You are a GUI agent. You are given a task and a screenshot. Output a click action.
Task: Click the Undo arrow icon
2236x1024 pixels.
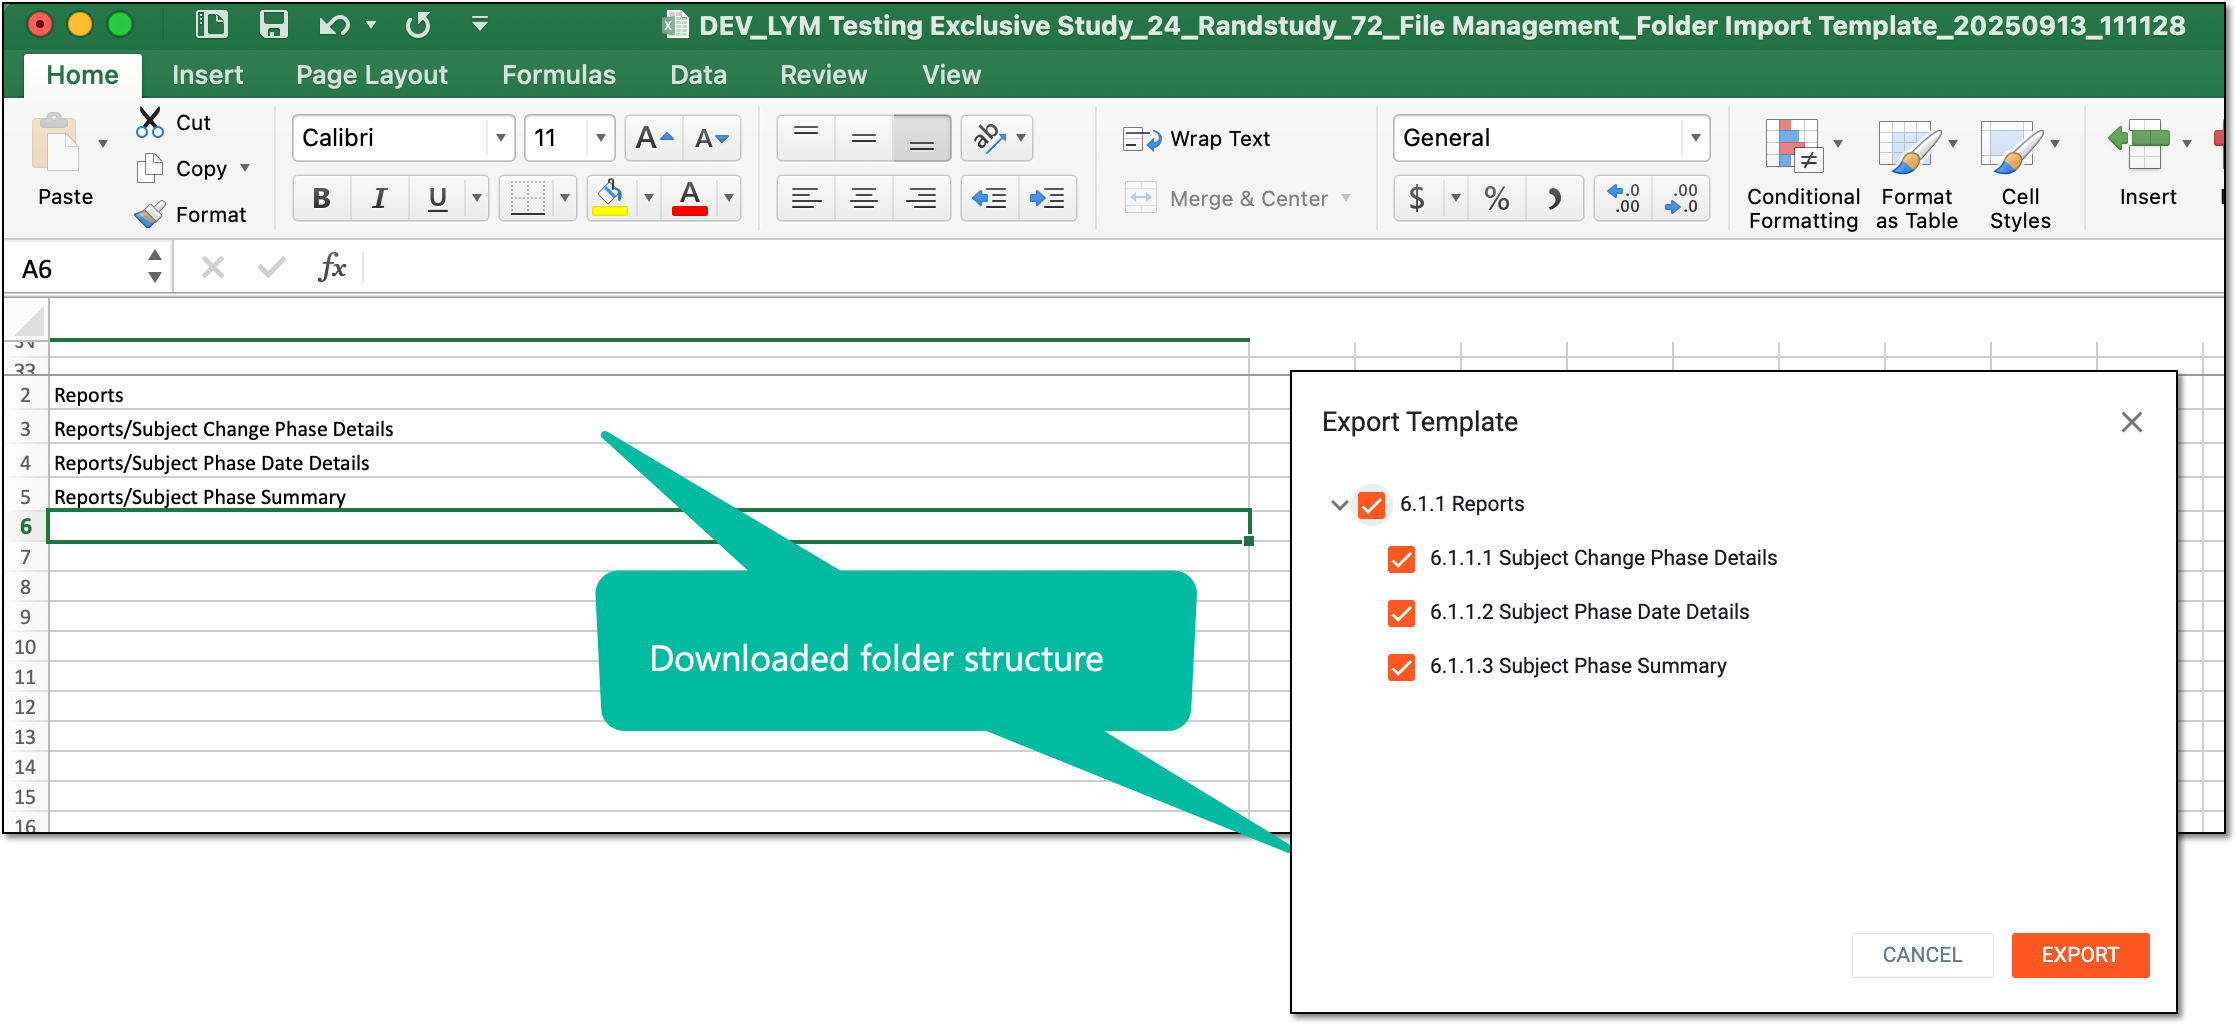pyautogui.click(x=334, y=24)
